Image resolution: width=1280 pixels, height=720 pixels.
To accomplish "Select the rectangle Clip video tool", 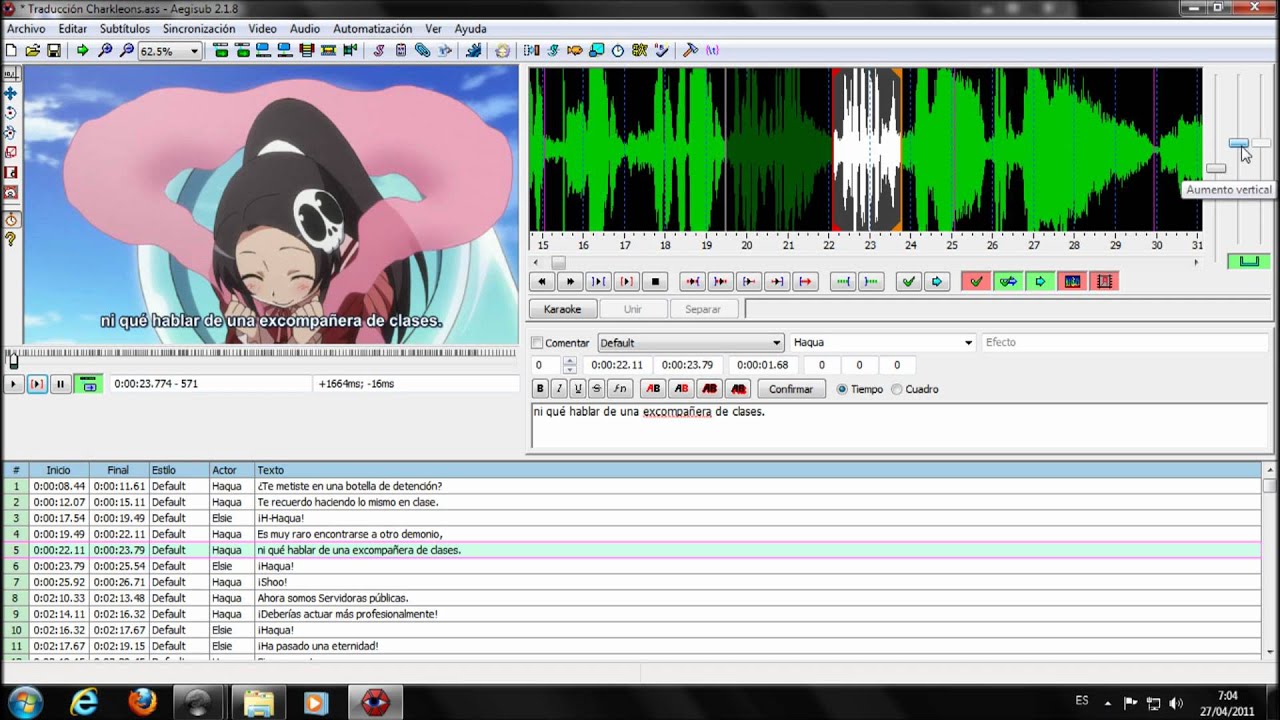I will [11, 173].
